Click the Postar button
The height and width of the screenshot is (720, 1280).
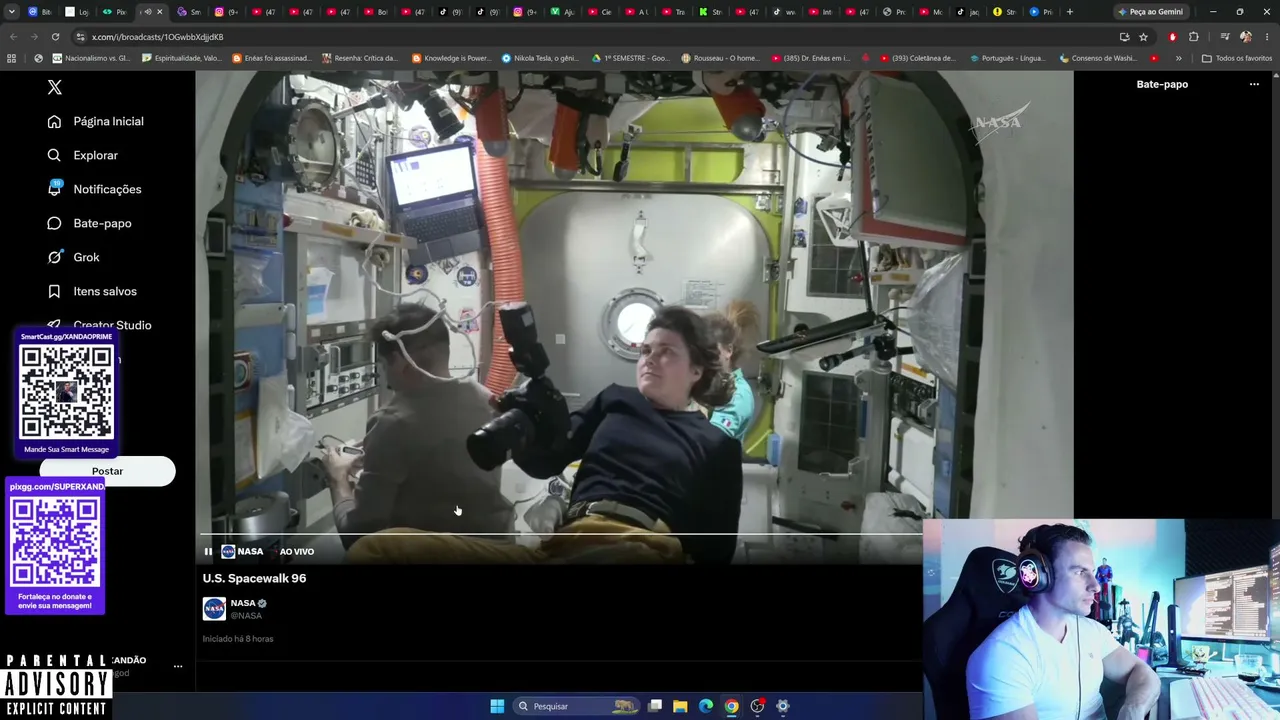[107, 471]
